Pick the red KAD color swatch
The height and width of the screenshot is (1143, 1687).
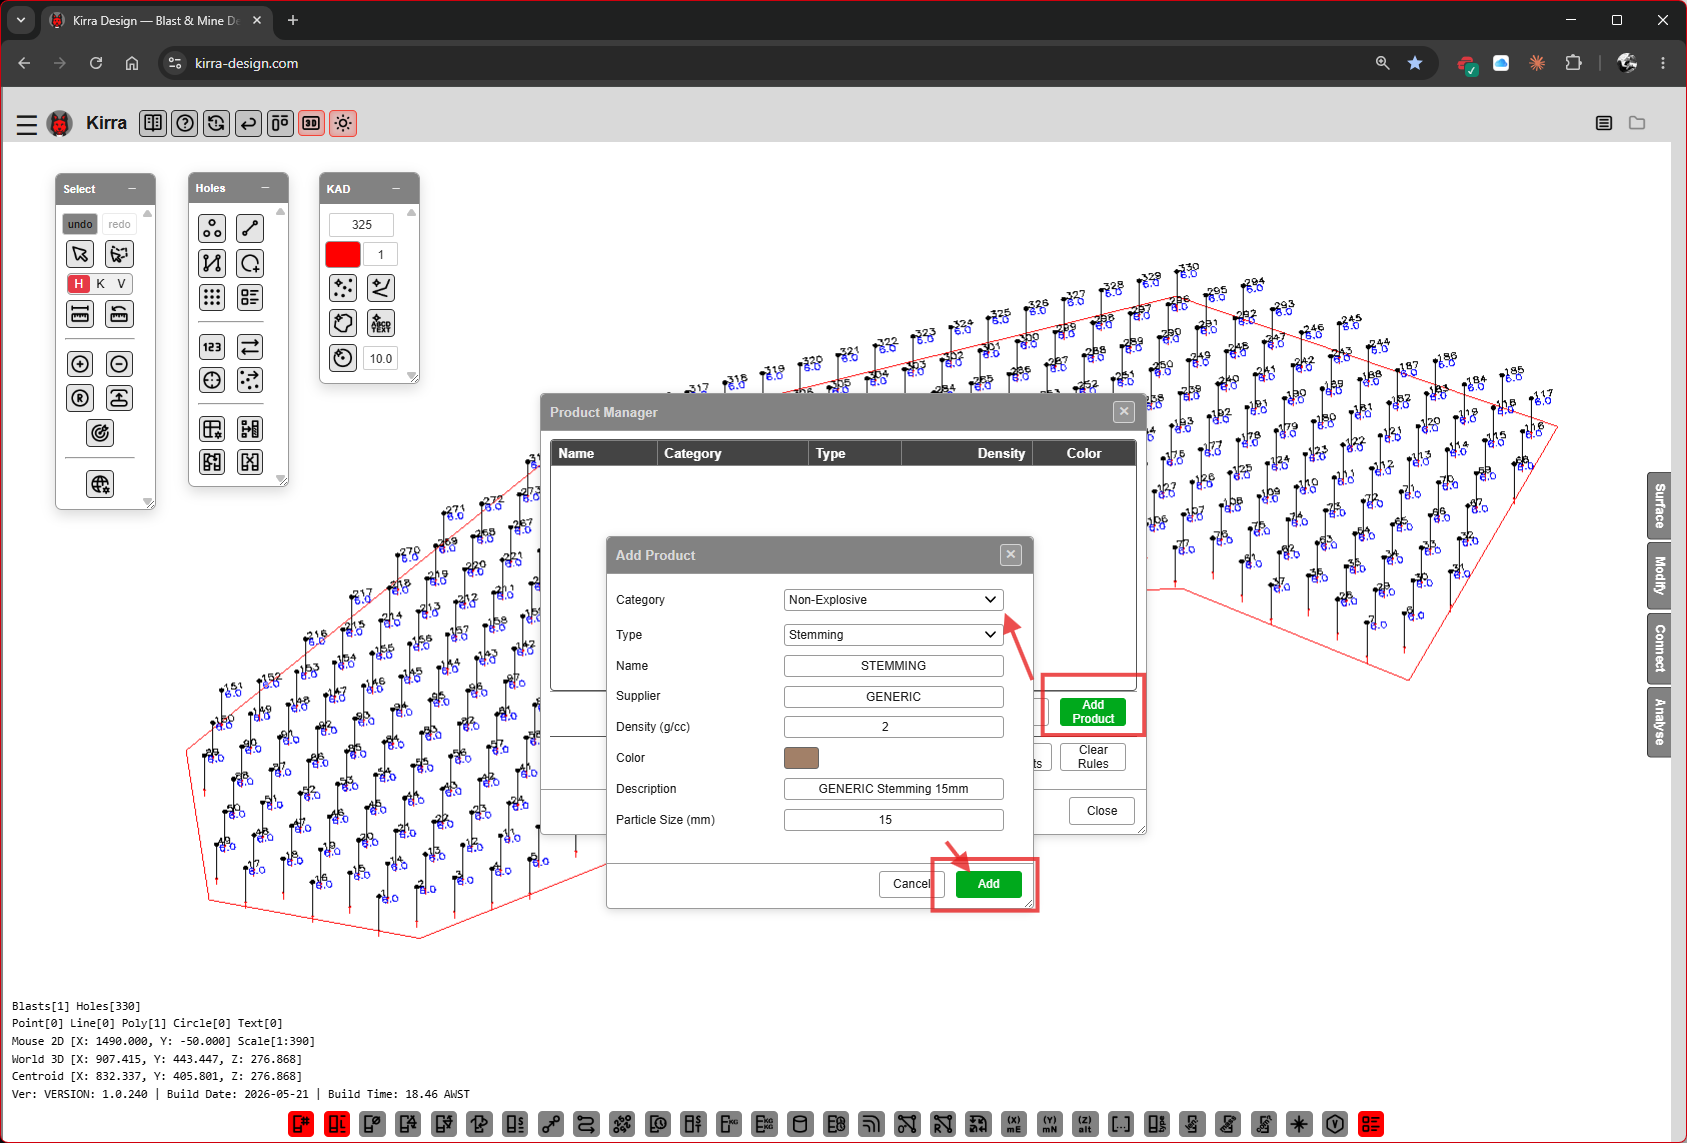(343, 254)
